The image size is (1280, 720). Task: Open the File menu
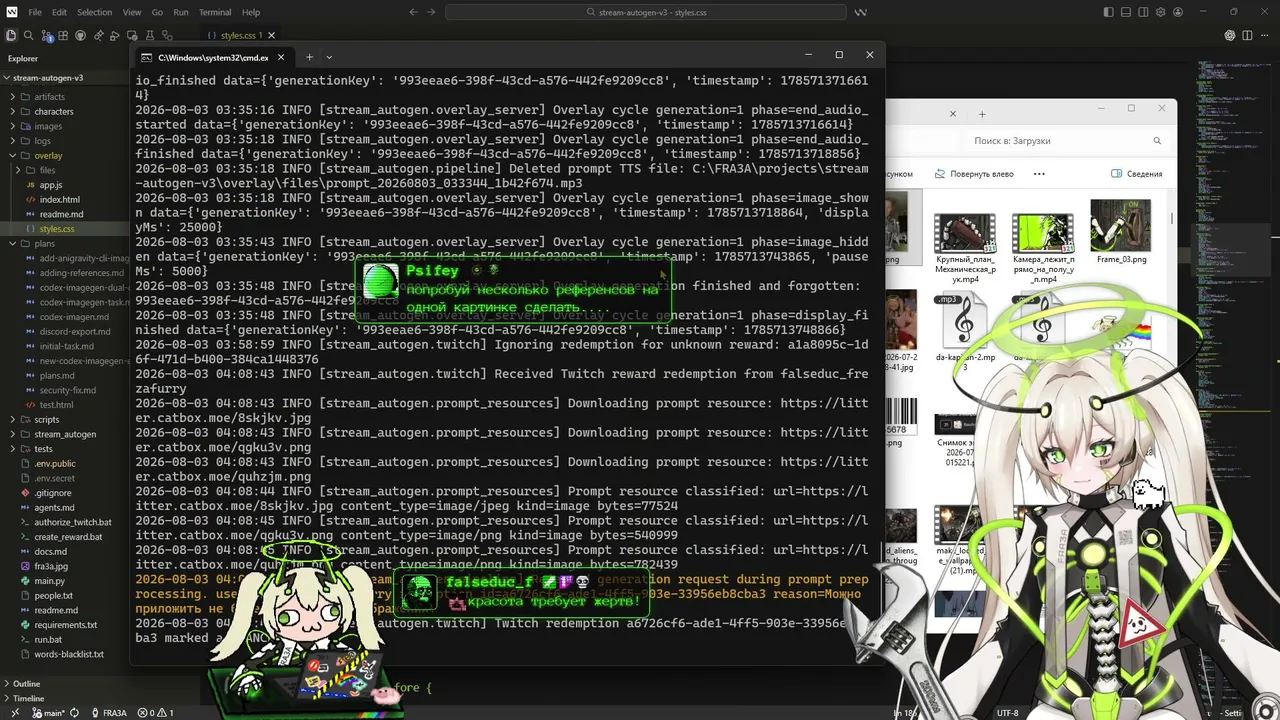point(35,12)
